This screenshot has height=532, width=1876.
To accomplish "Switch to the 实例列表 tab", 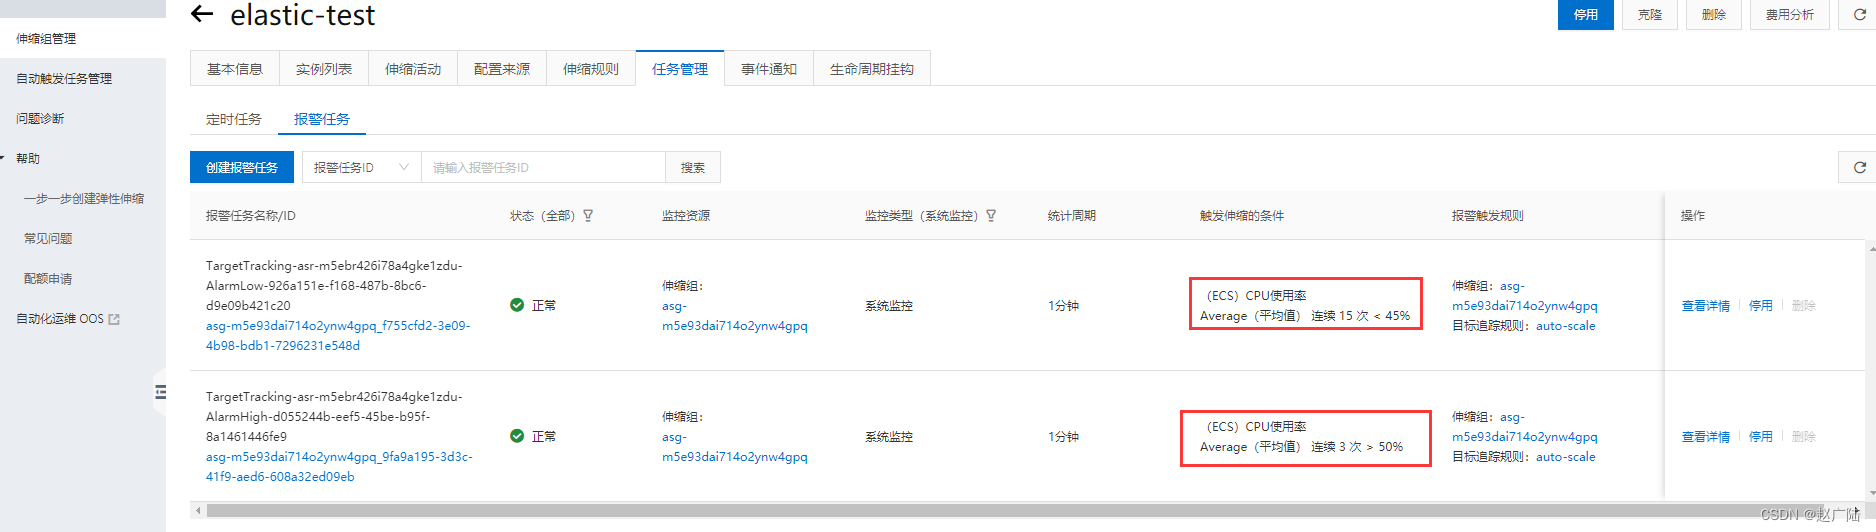I will coord(324,69).
